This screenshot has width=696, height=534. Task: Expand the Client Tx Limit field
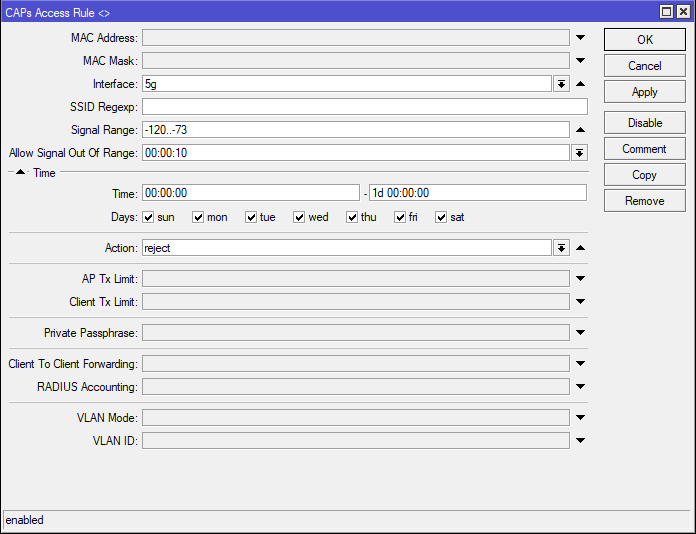pyautogui.click(x=580, y=301)
